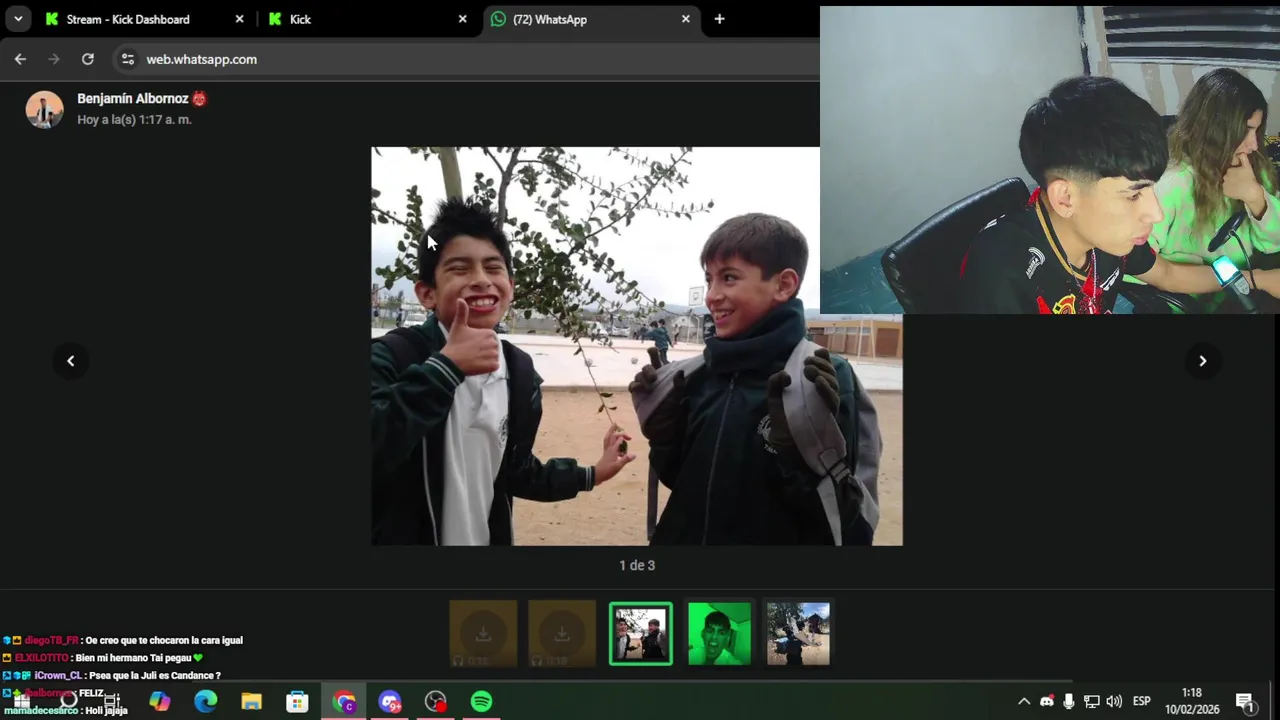Close the Kick tab
Viewport: 1280px width, 720px height.
(x=462, y=19)
